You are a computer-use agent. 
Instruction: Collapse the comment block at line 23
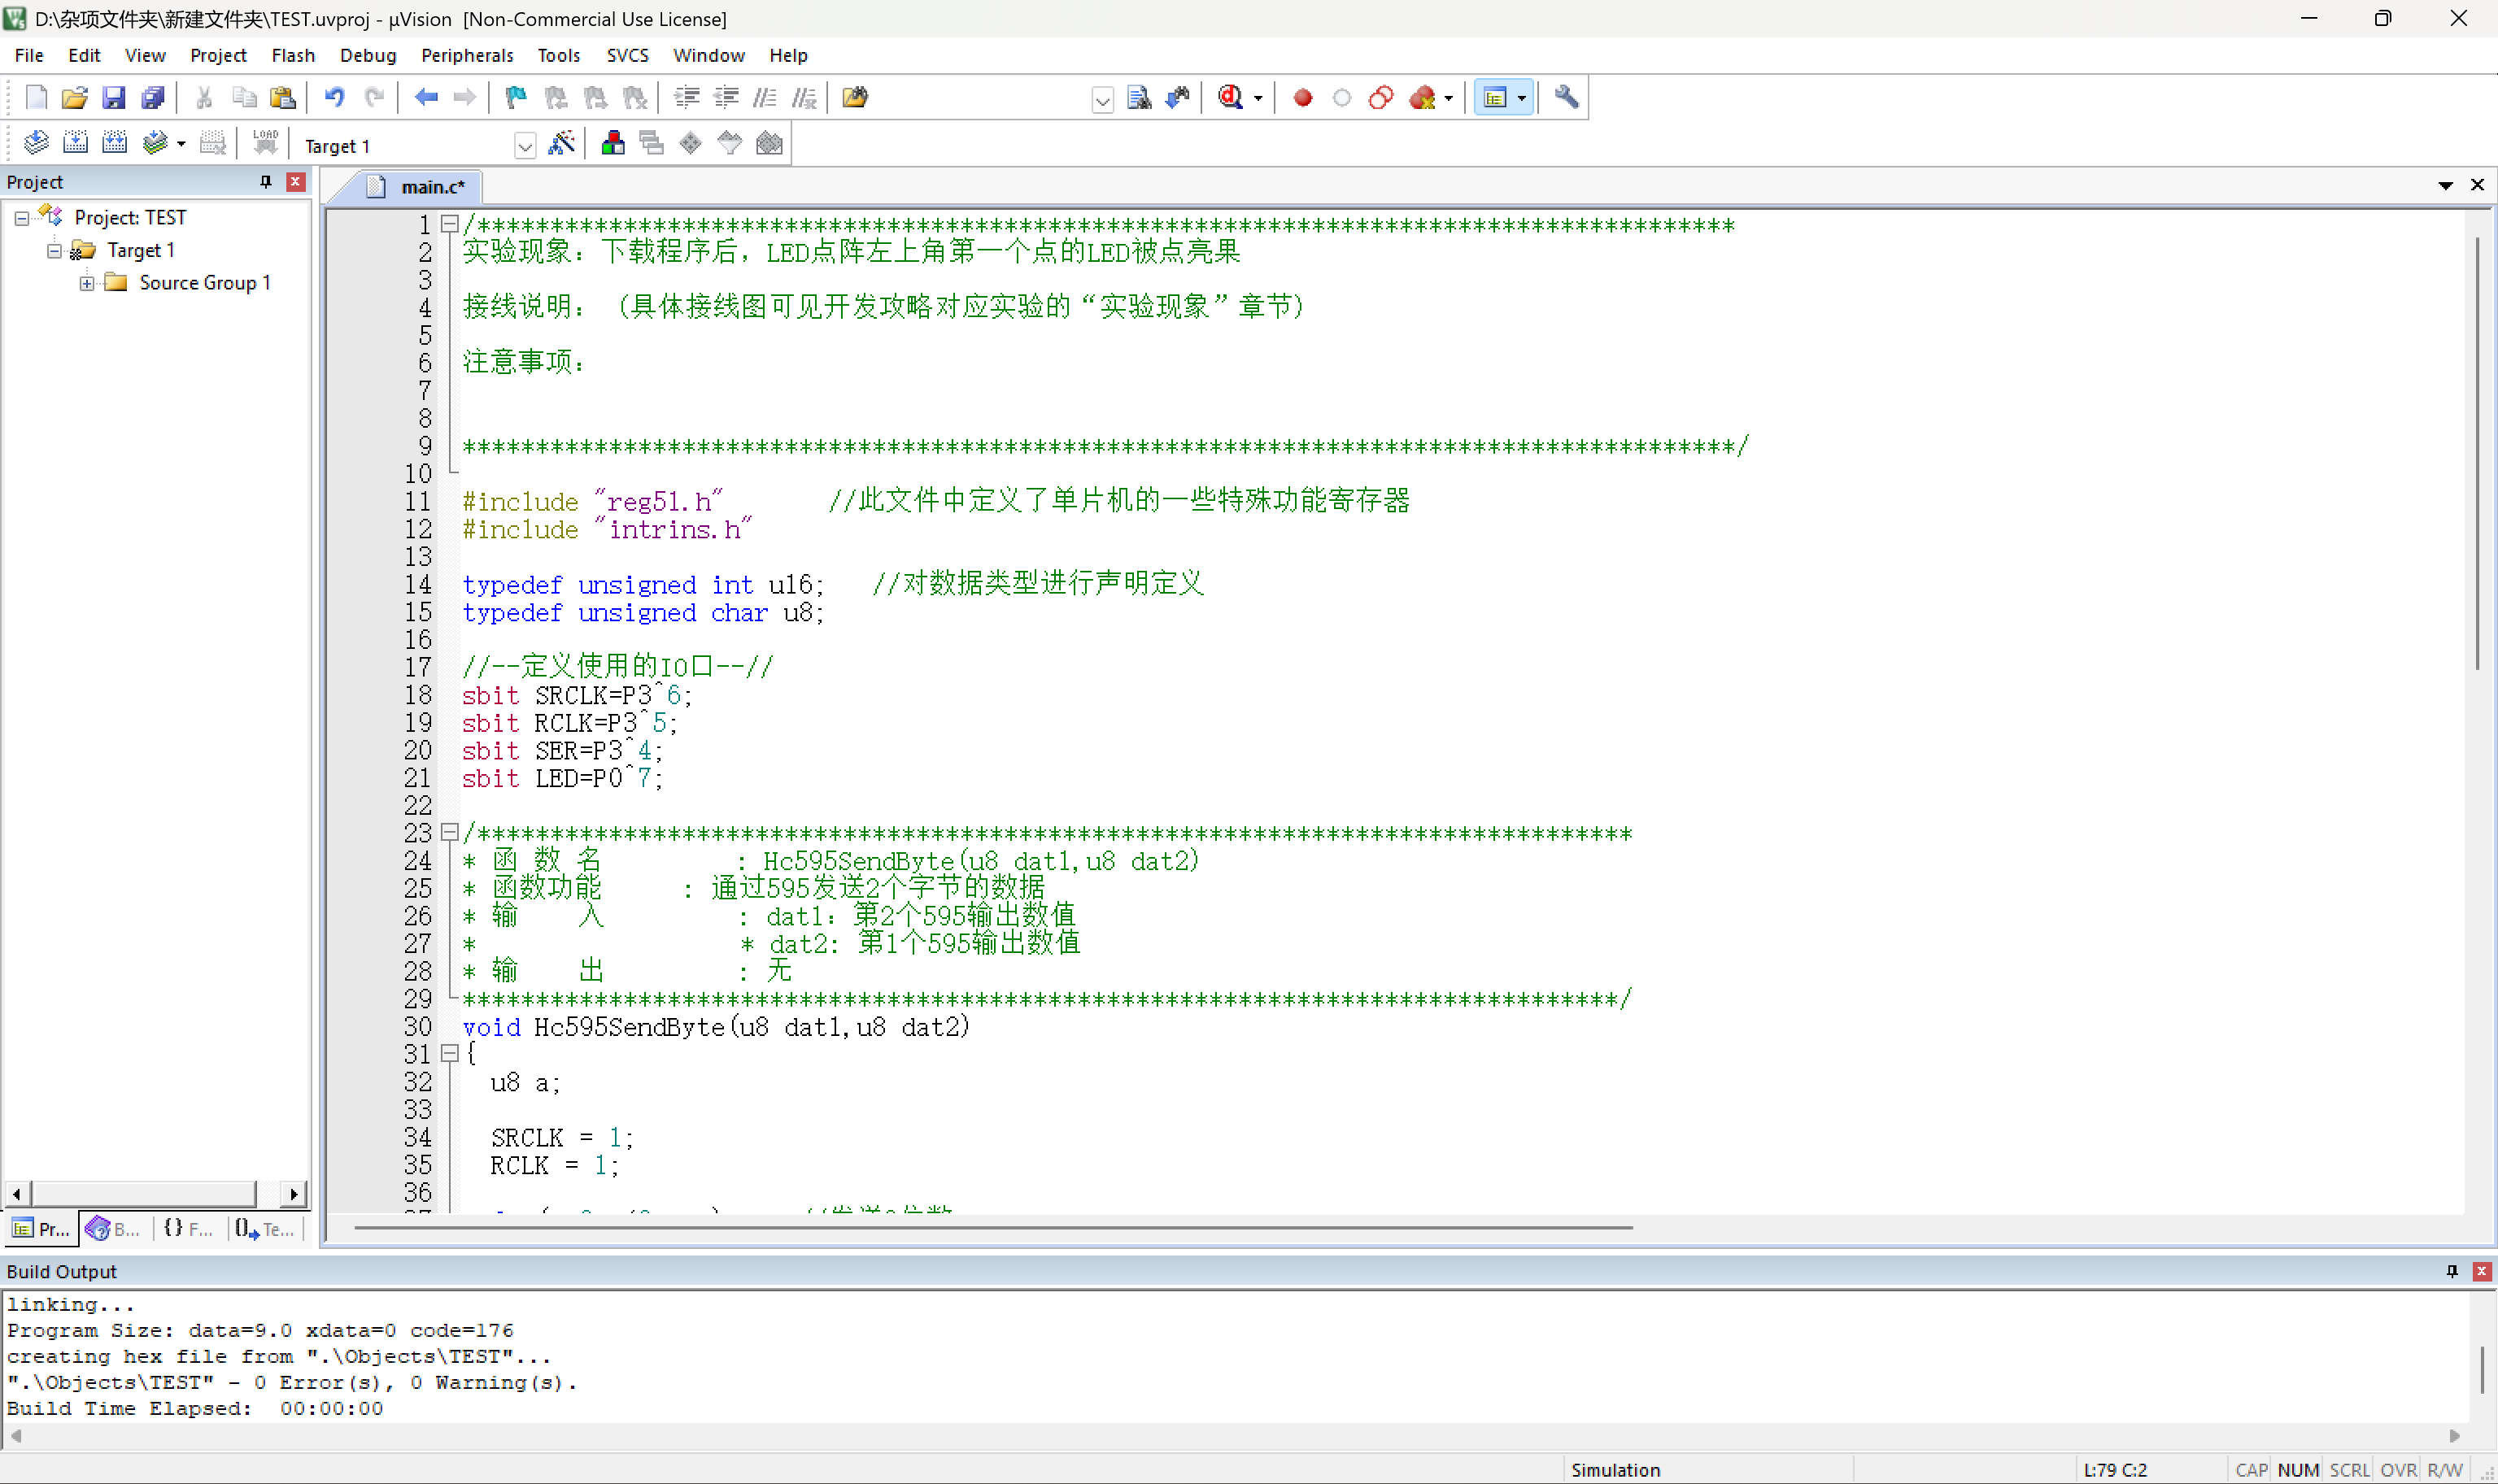(x=450, y=832)
